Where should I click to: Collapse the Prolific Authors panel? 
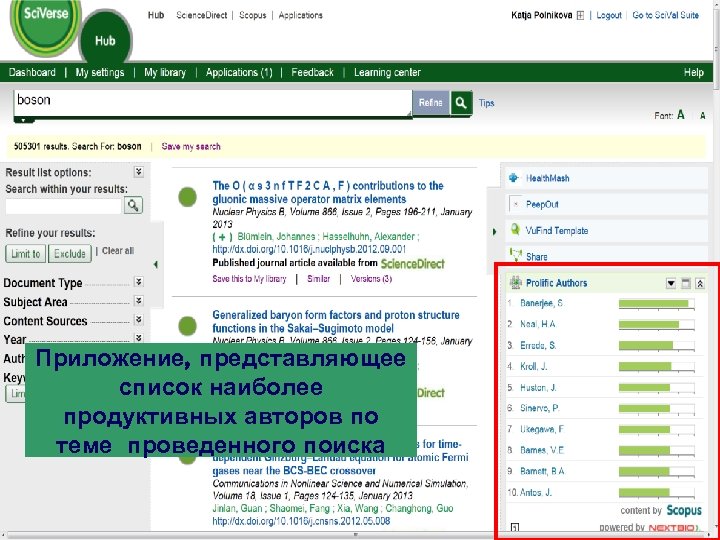[700, 283]
